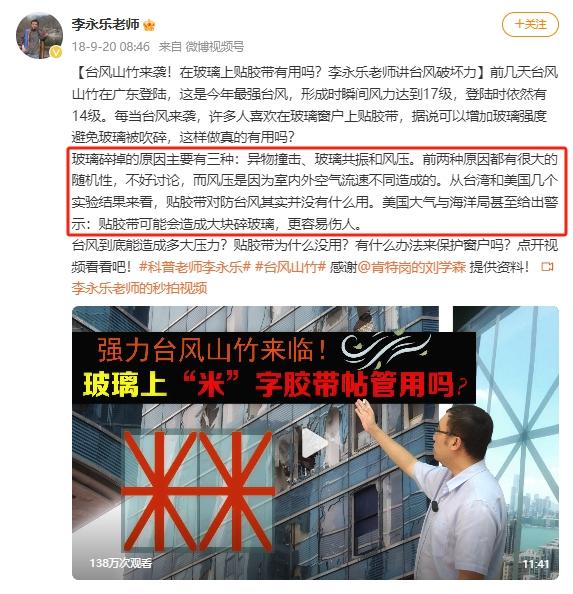Viewport: 573px width, 594px height.
Task: Click the 李永乐老师 username
Action: pyautogui.click(x=106, y=25)
